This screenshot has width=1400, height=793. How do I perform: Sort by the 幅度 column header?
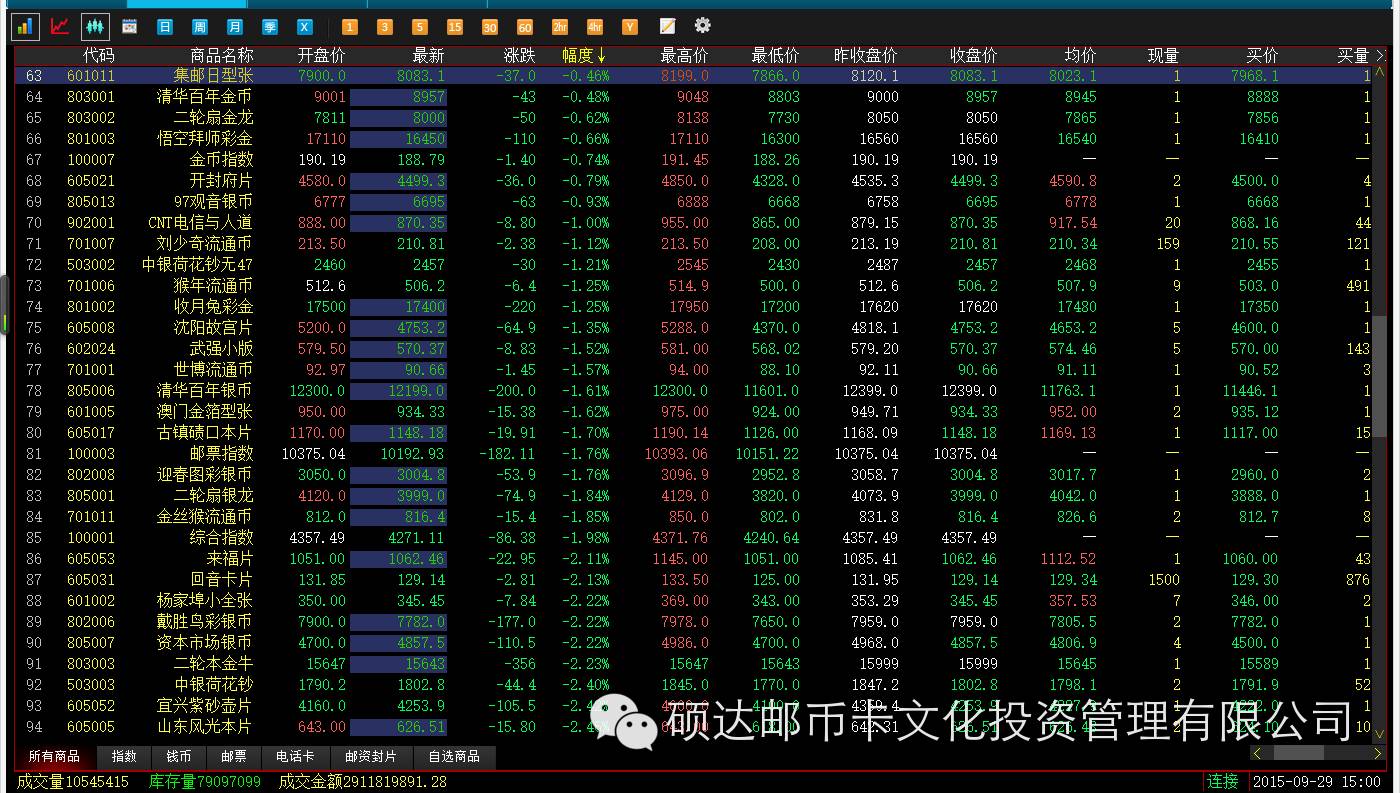[585, 56]
